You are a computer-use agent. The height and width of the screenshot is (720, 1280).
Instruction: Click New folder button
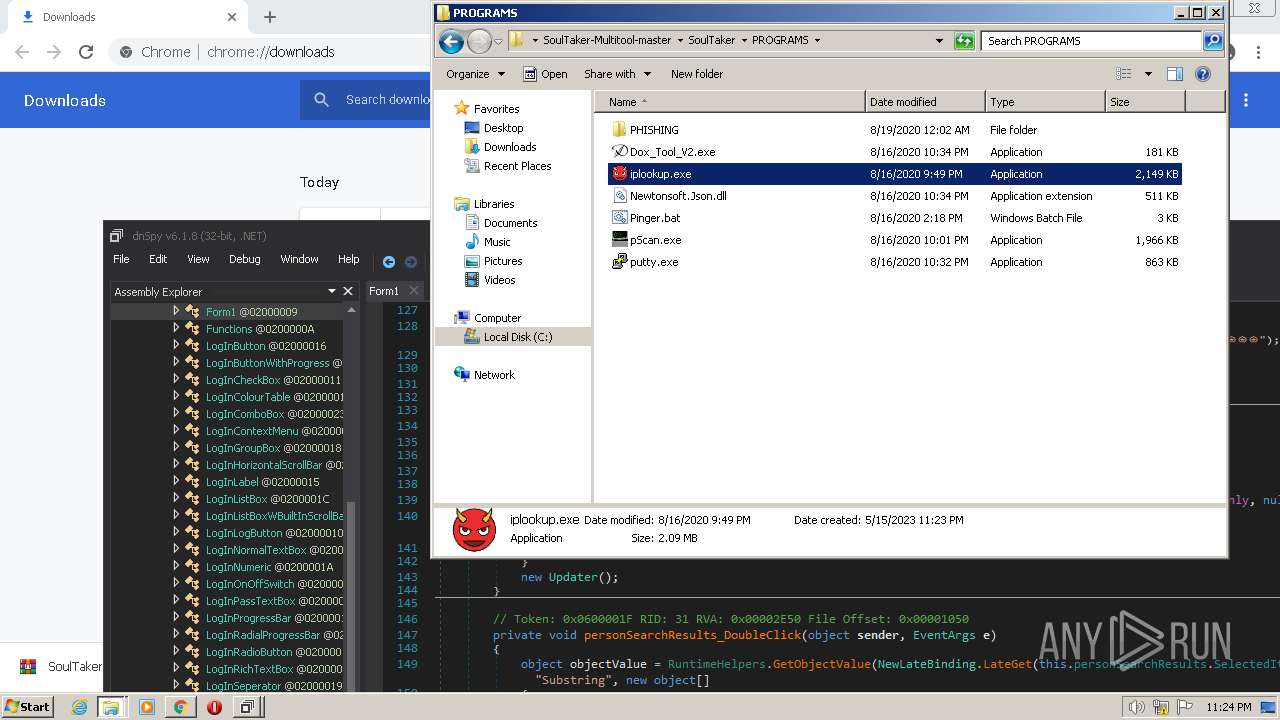point(697,74)
